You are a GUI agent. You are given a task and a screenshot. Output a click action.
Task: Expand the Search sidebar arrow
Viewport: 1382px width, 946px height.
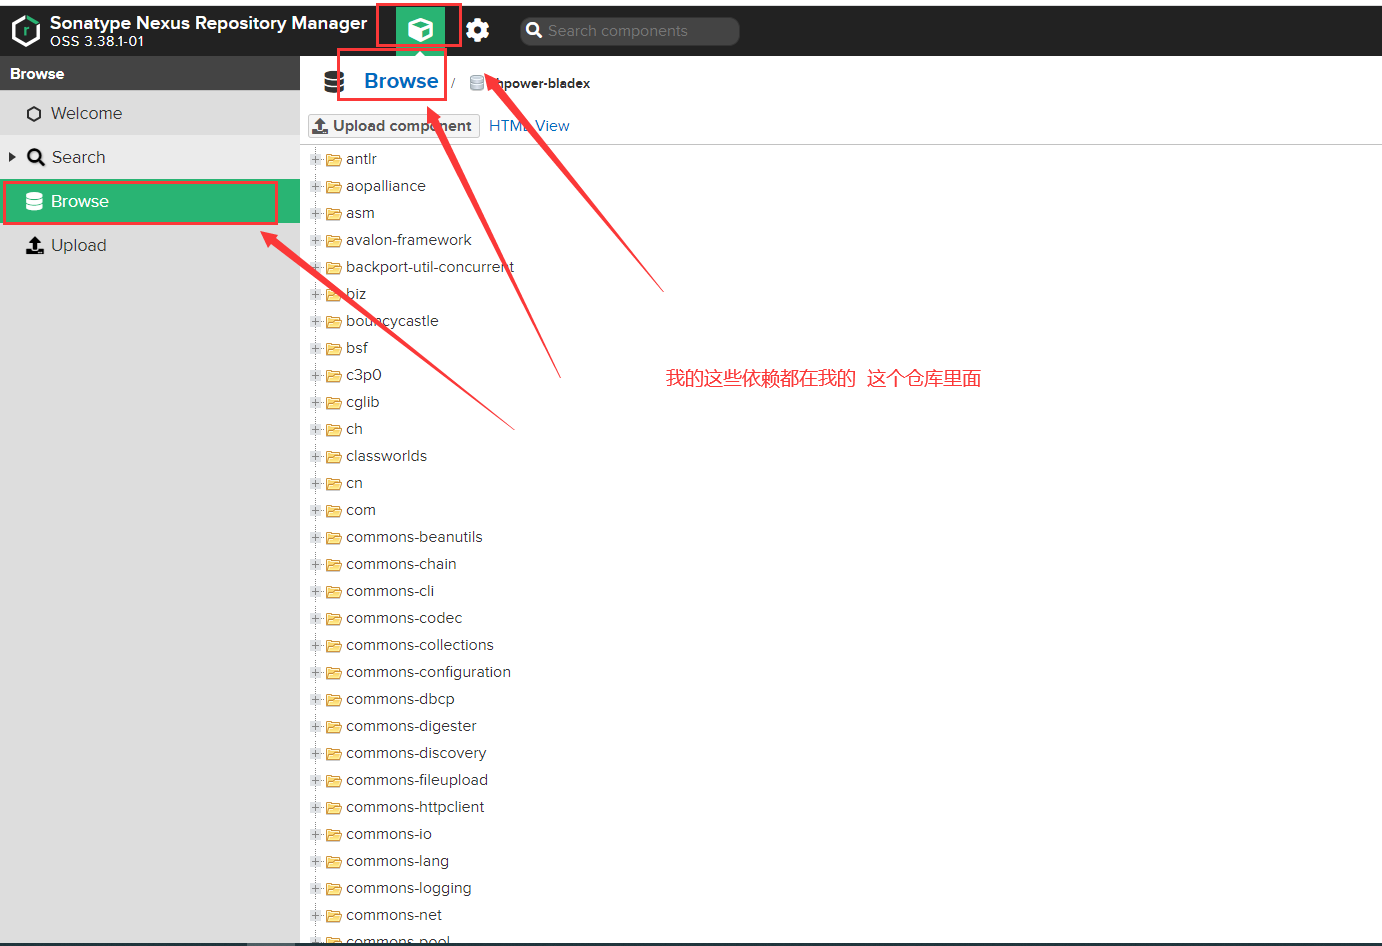pos(12,157)
